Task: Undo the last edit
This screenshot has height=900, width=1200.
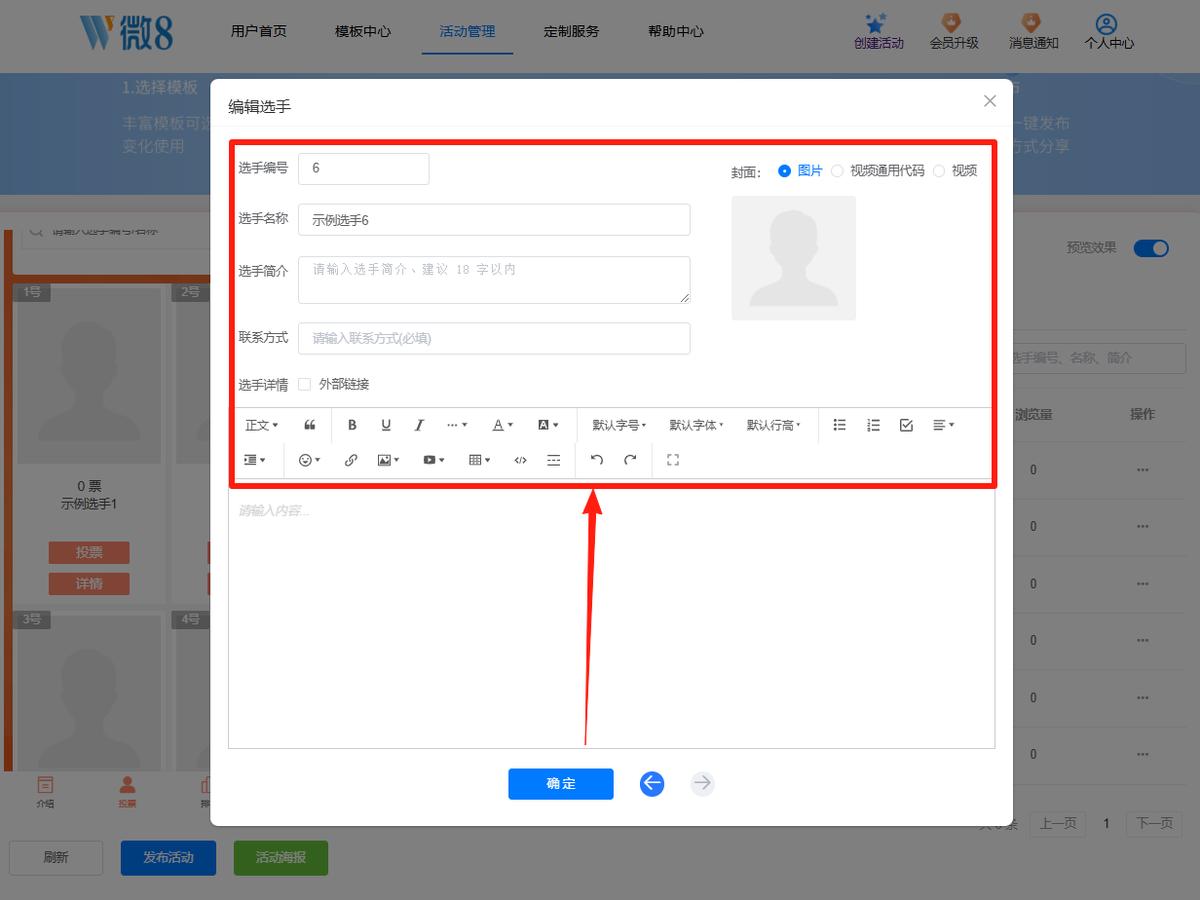Action: click(597, 460)
